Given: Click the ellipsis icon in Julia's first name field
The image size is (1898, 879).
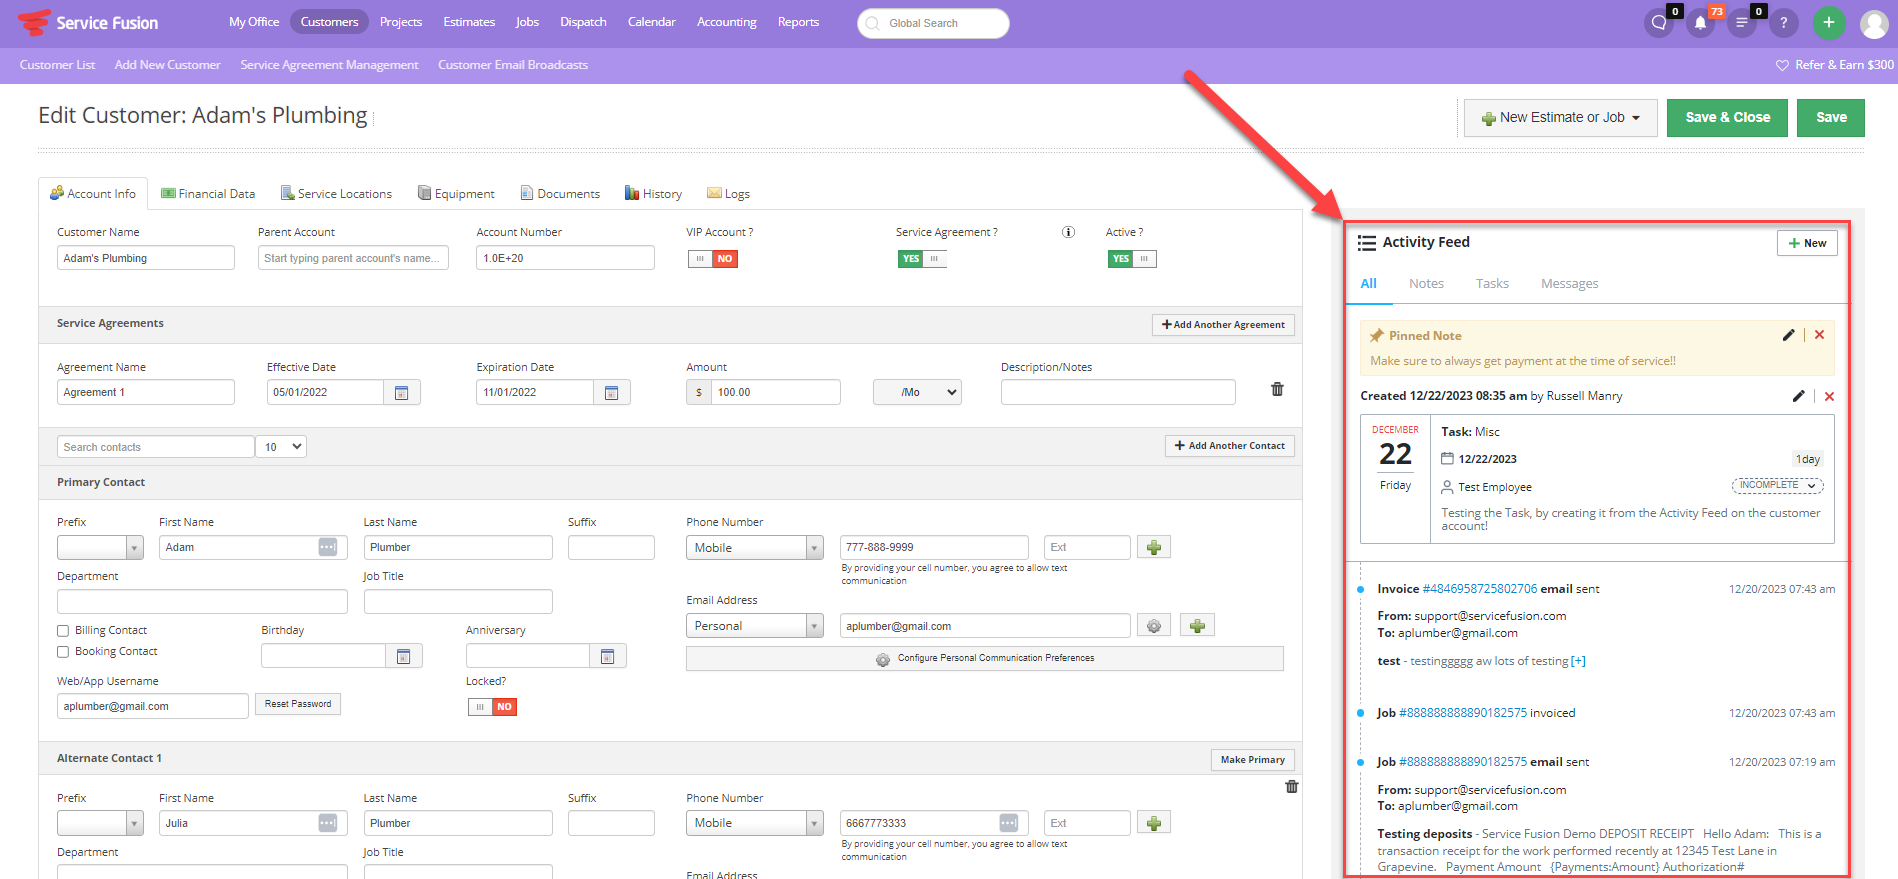Looking at the screenshot, I should tap(328, 823).
